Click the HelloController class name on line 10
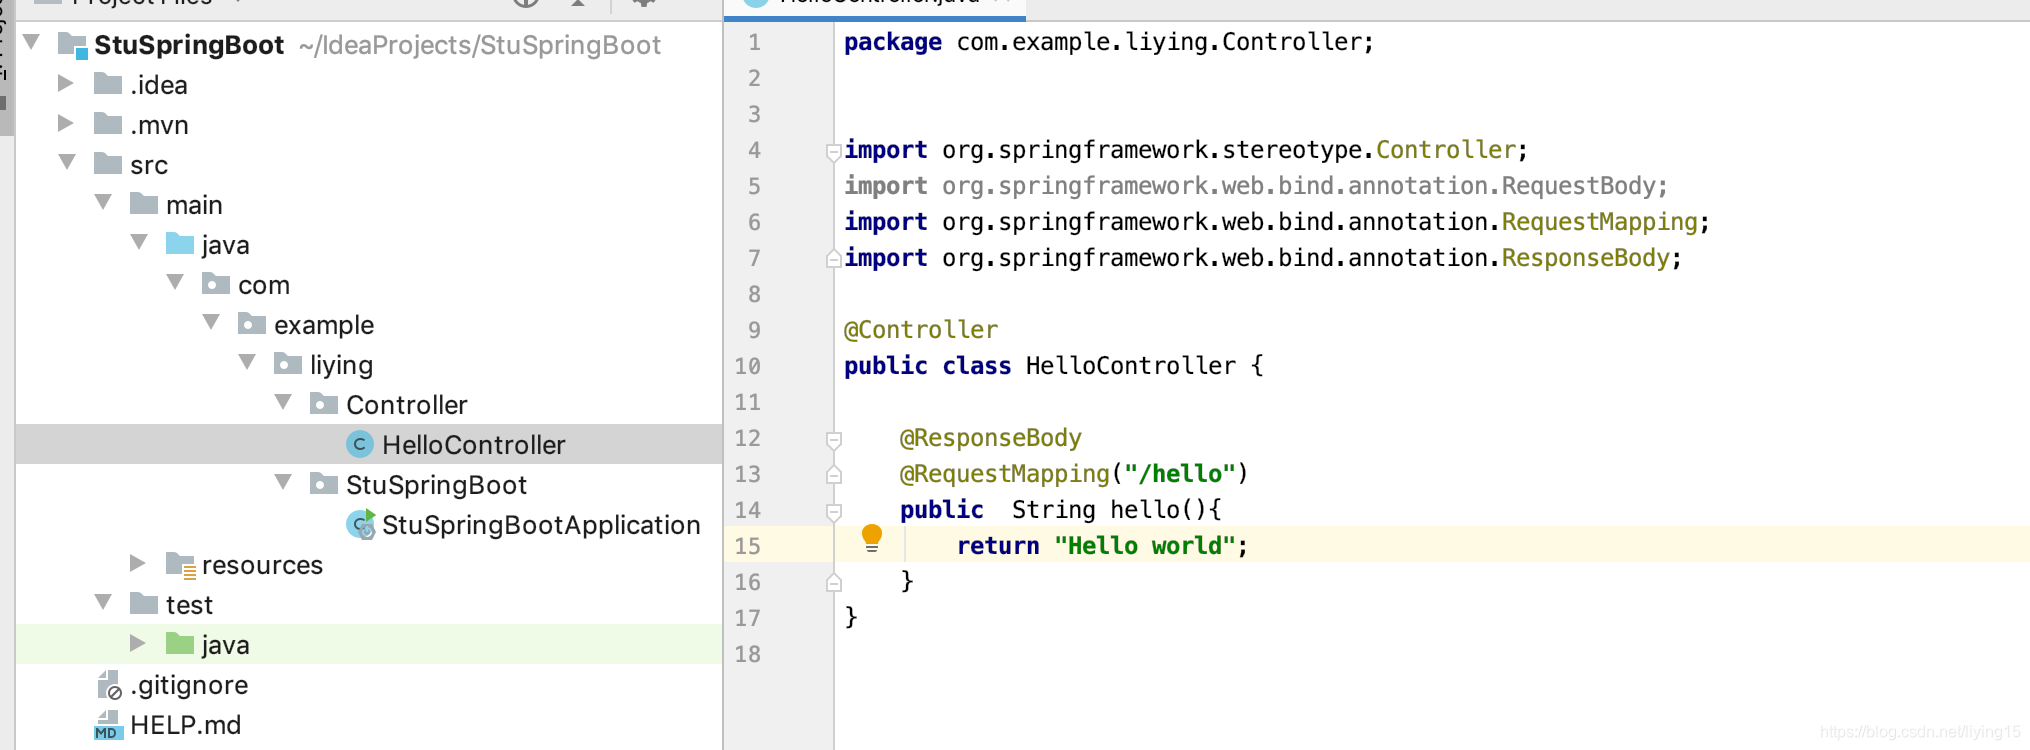The image size is (2030, 750). point(1131,366)
